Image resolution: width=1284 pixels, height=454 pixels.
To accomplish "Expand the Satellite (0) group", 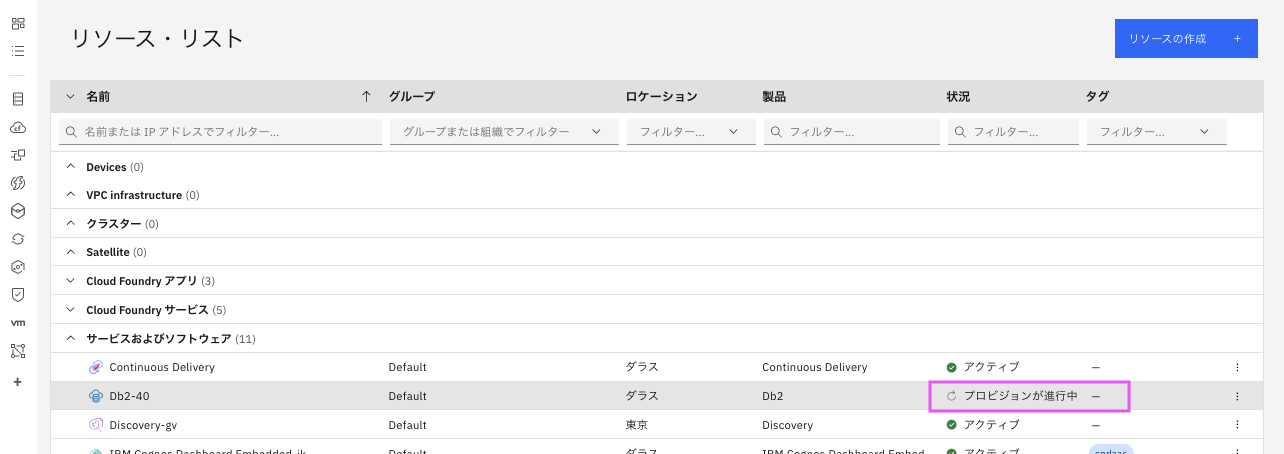I will click(70, 252).
